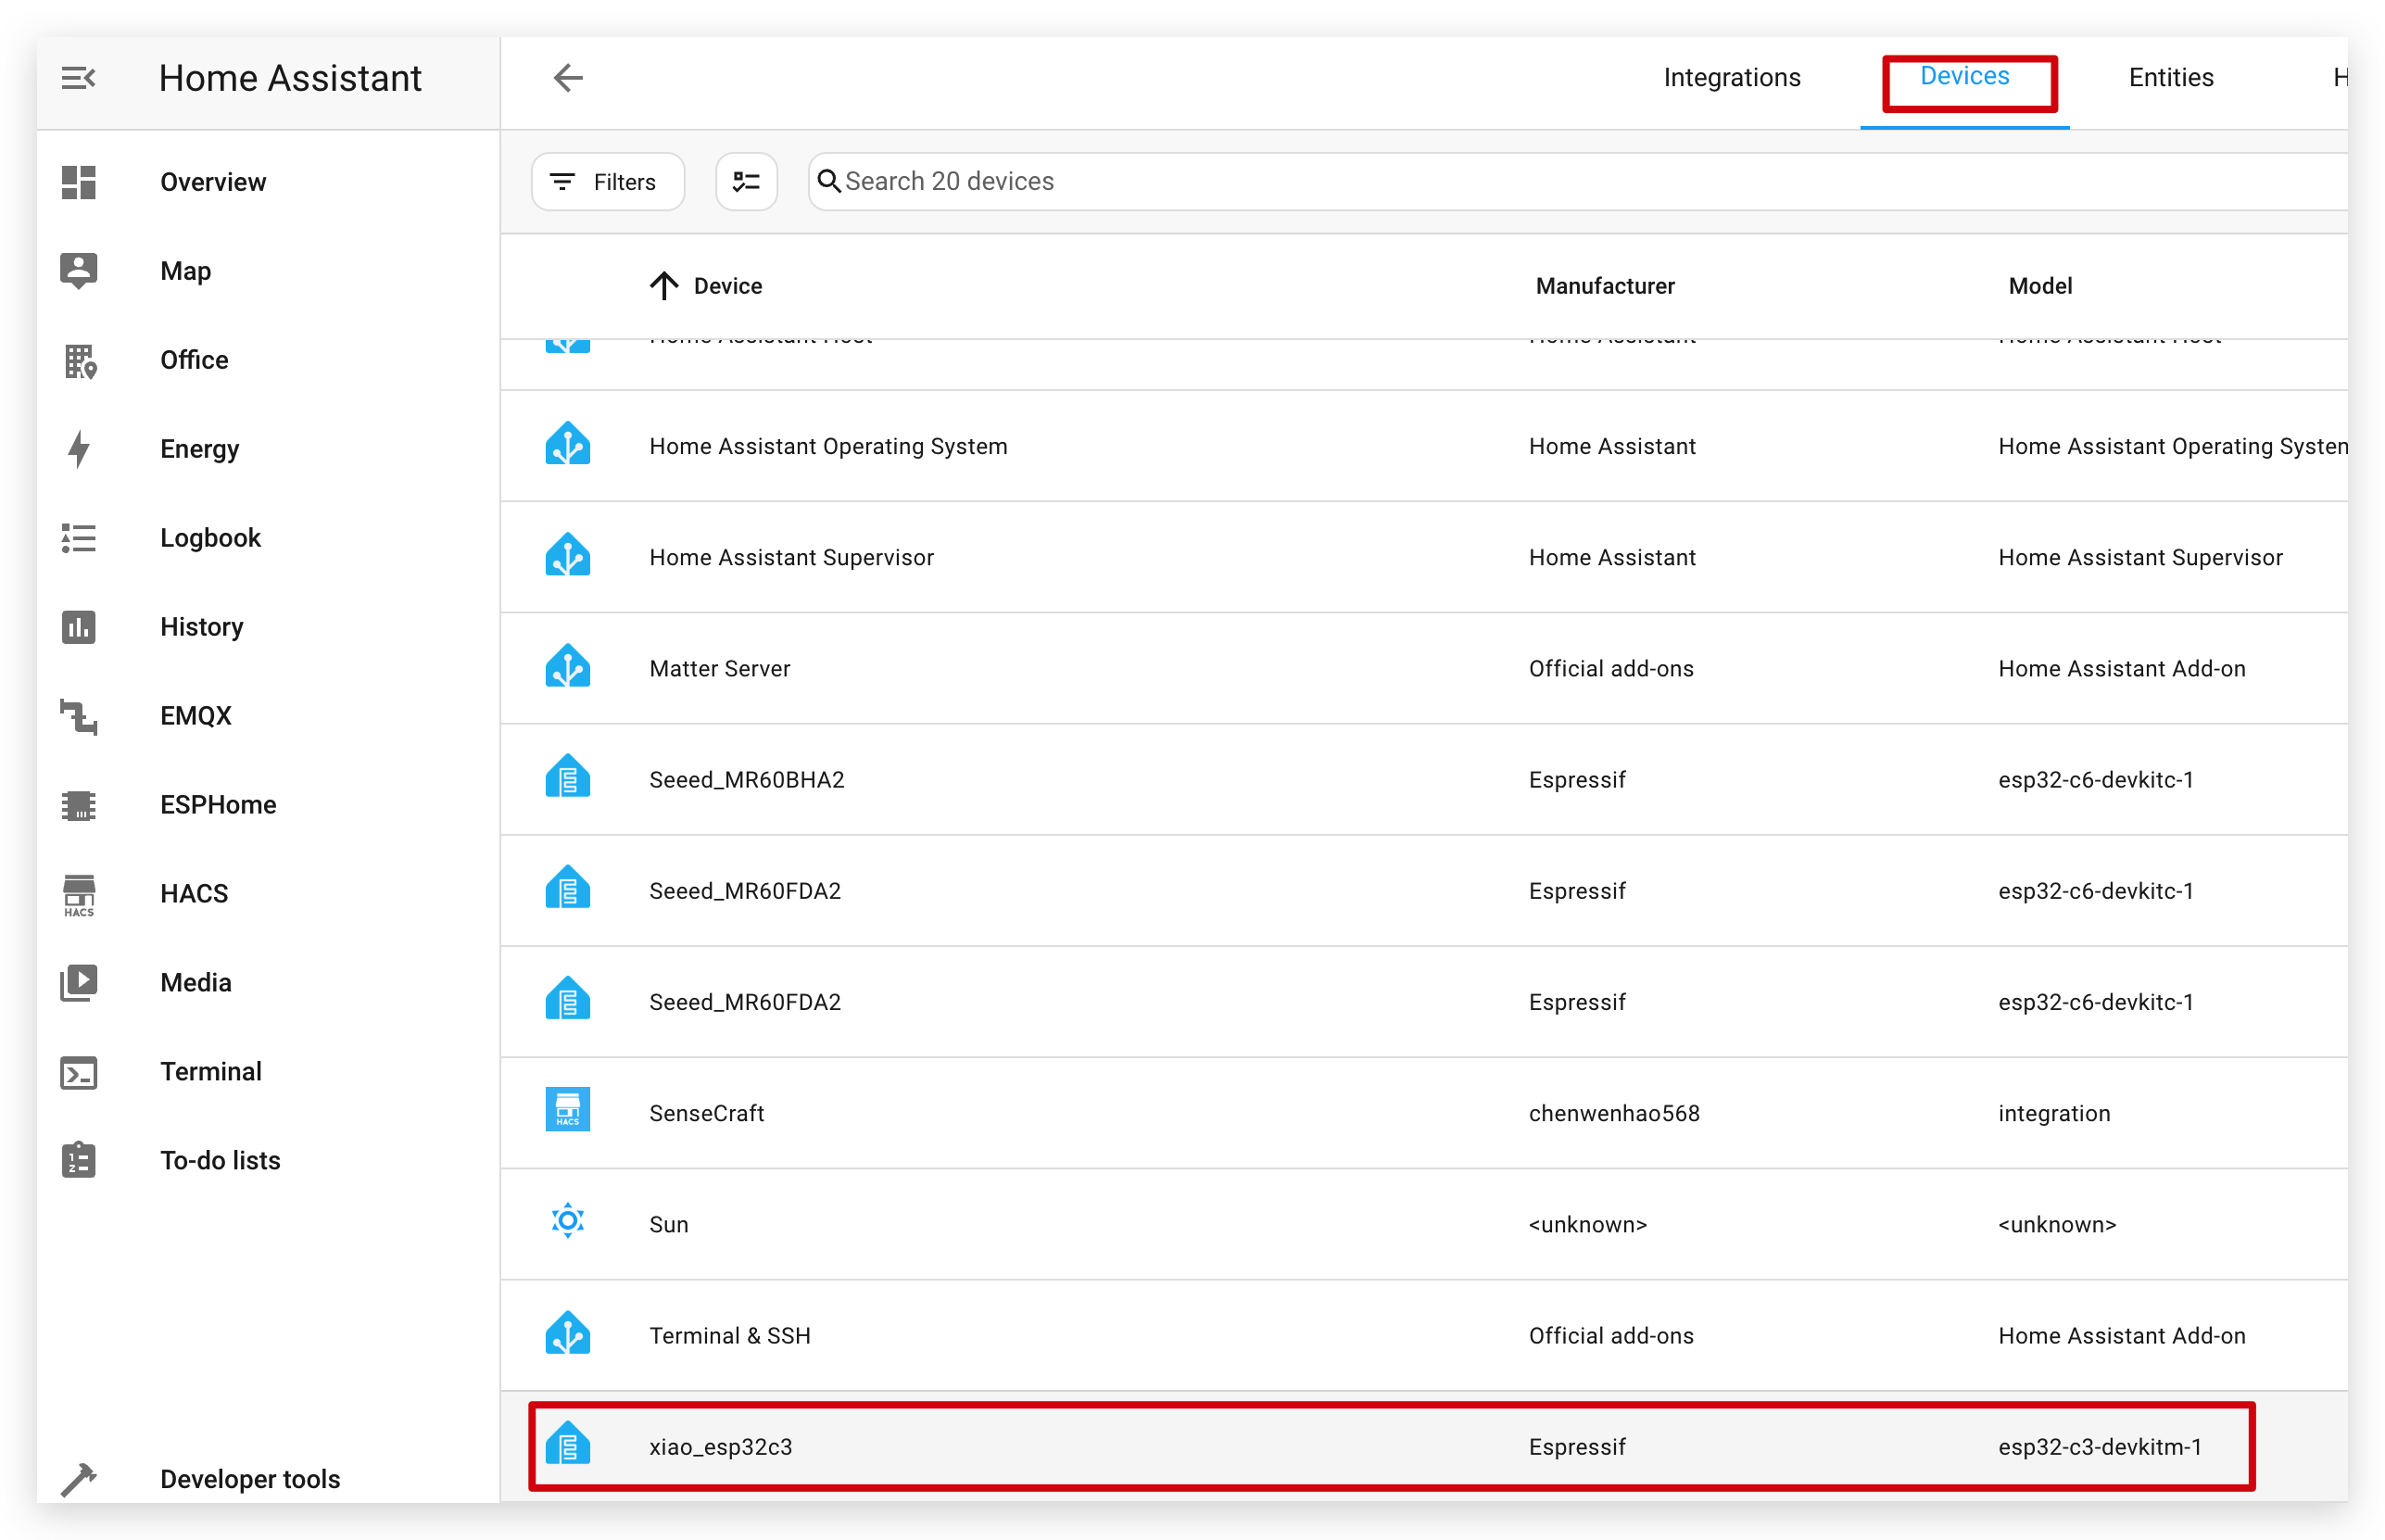The image size is (2385, 1540).
Task: Open the Overview dashboard icon
Action: tap(78, 182)
